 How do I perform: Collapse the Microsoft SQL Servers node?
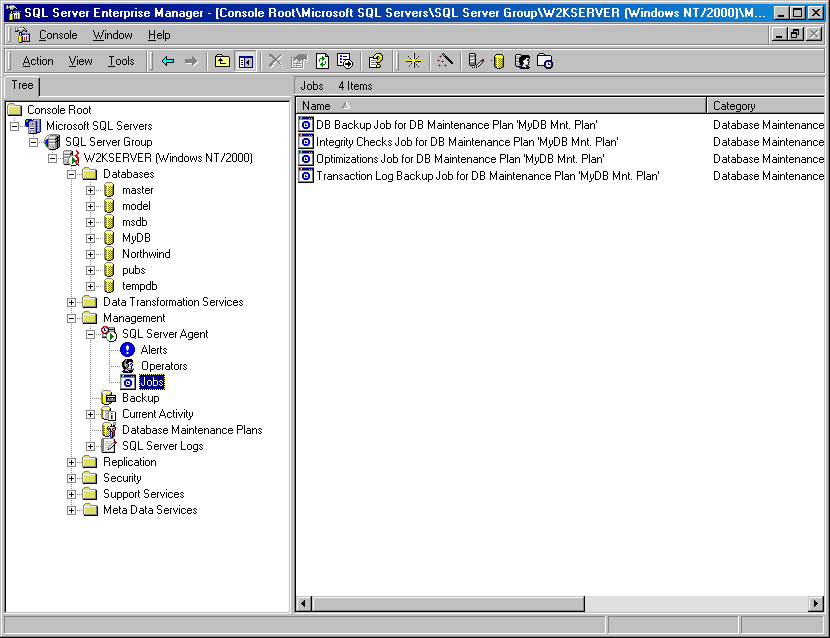point(14,126)
